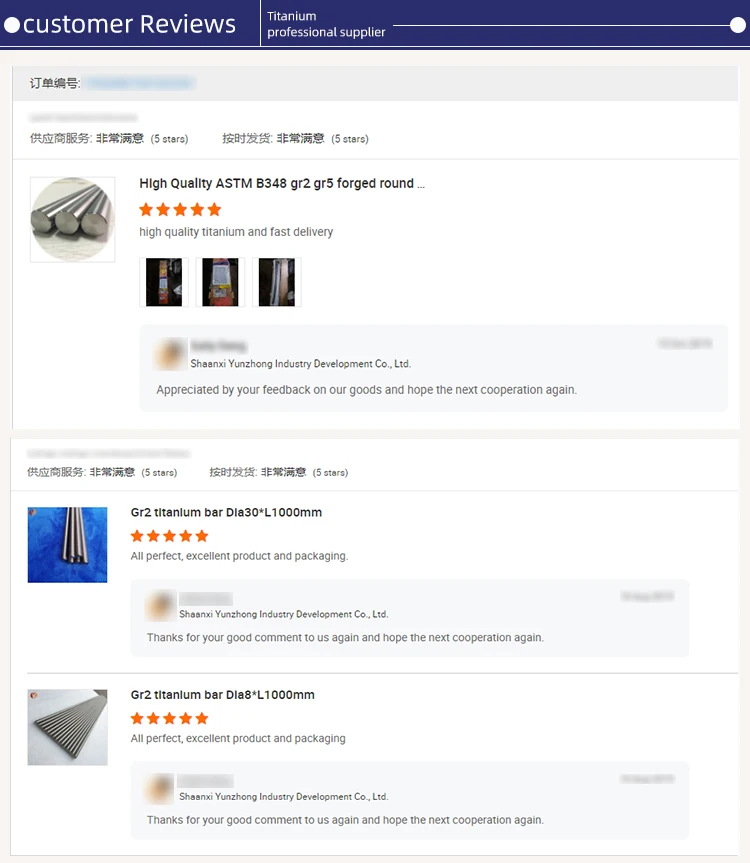
Task: View the second review photo attachment
Action: click(220, 282)
